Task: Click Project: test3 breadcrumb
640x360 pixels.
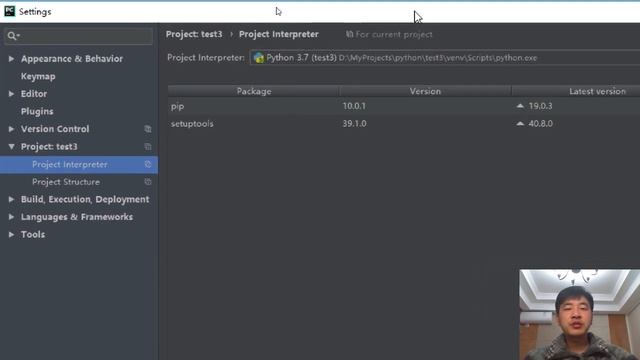Action: pyautogui.click(x=194, y=34)
